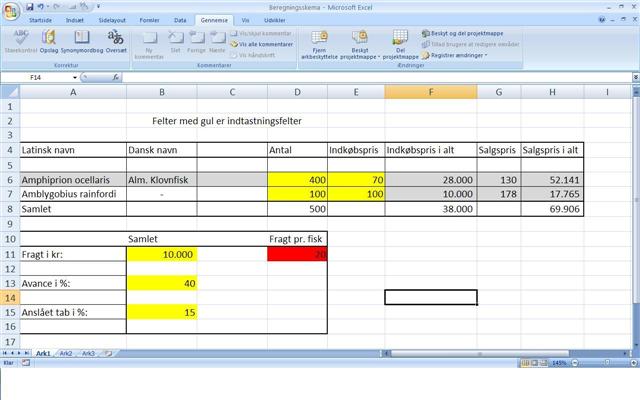640x400 pixels.
Task: Open the Opslag research tool
Action: [49, 41]
